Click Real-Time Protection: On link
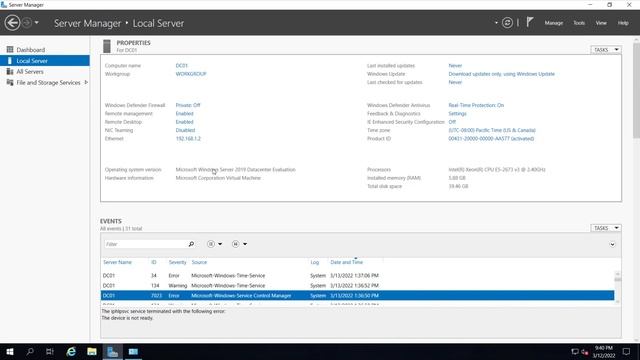Image resolution: width=640 pixels, height=360 pixels. tap(476, 105)
